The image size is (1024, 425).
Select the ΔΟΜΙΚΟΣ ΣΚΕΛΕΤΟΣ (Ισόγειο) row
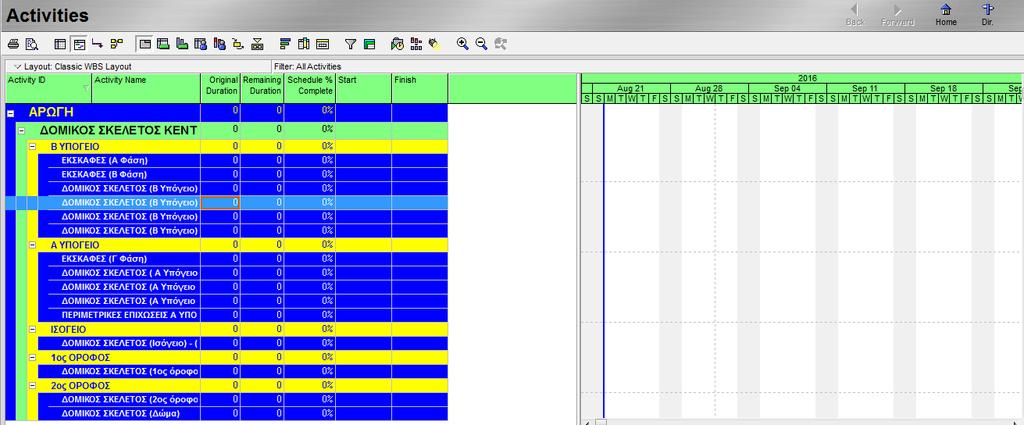[x=243, y=343]
